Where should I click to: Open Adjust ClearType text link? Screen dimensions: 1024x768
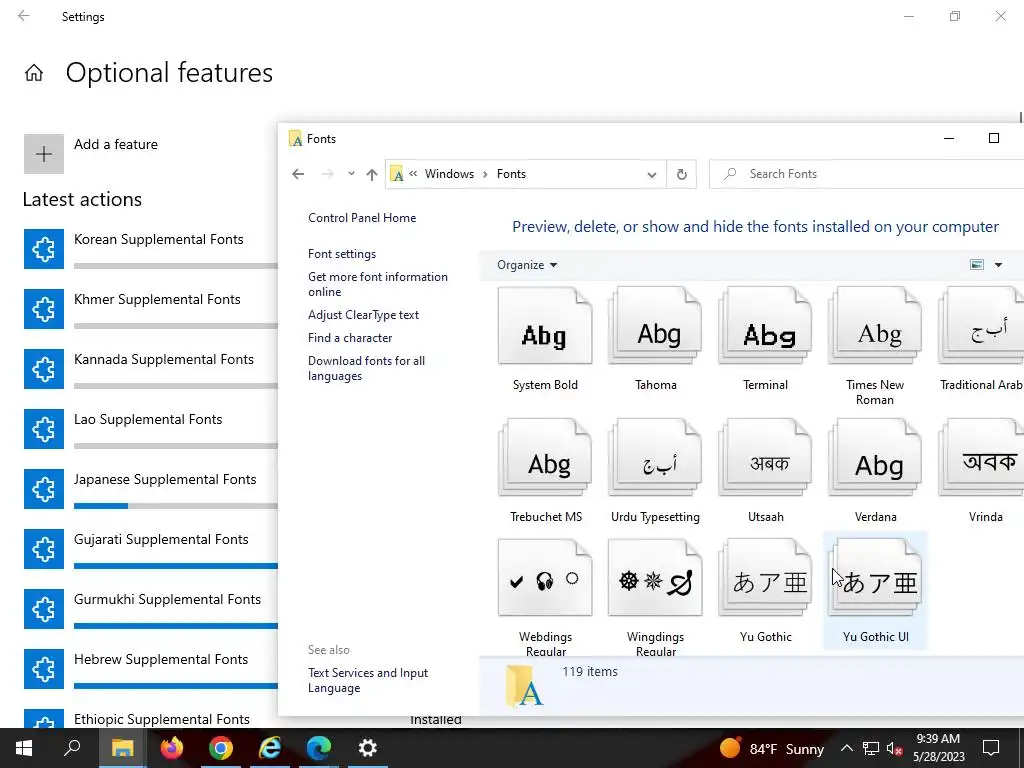click(363, 315)
